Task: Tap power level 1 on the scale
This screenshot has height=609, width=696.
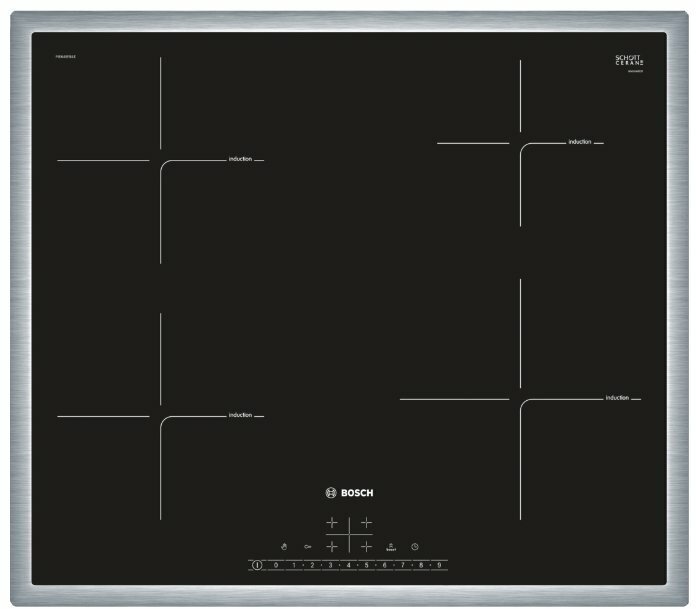Action: pos(293,566)
